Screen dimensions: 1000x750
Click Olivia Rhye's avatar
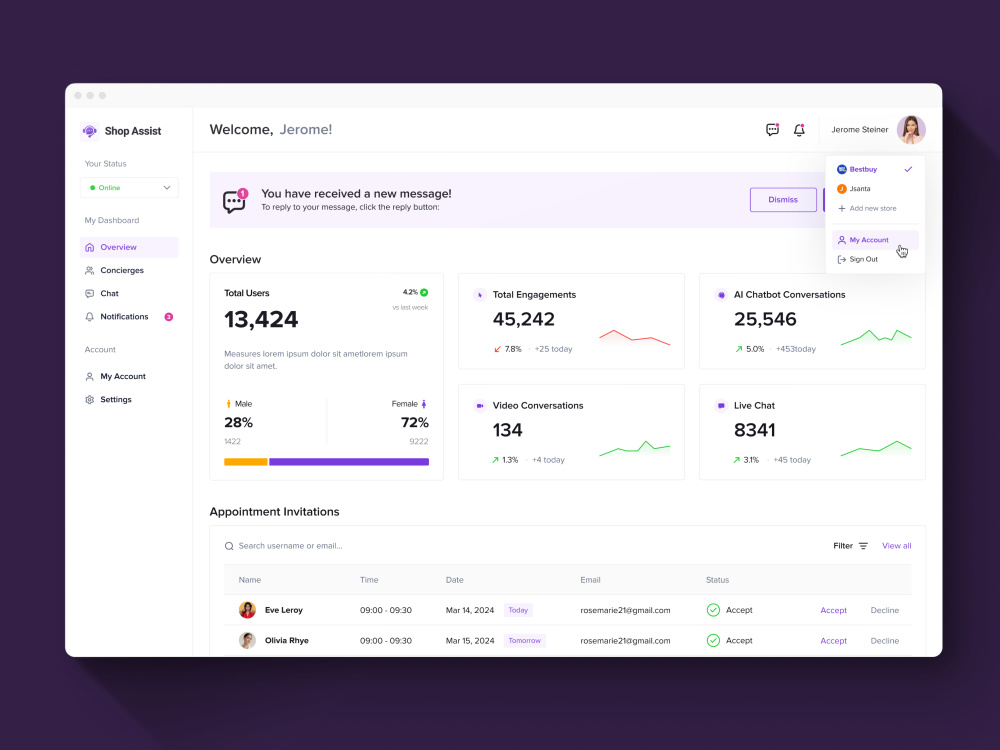click(247, 640)
